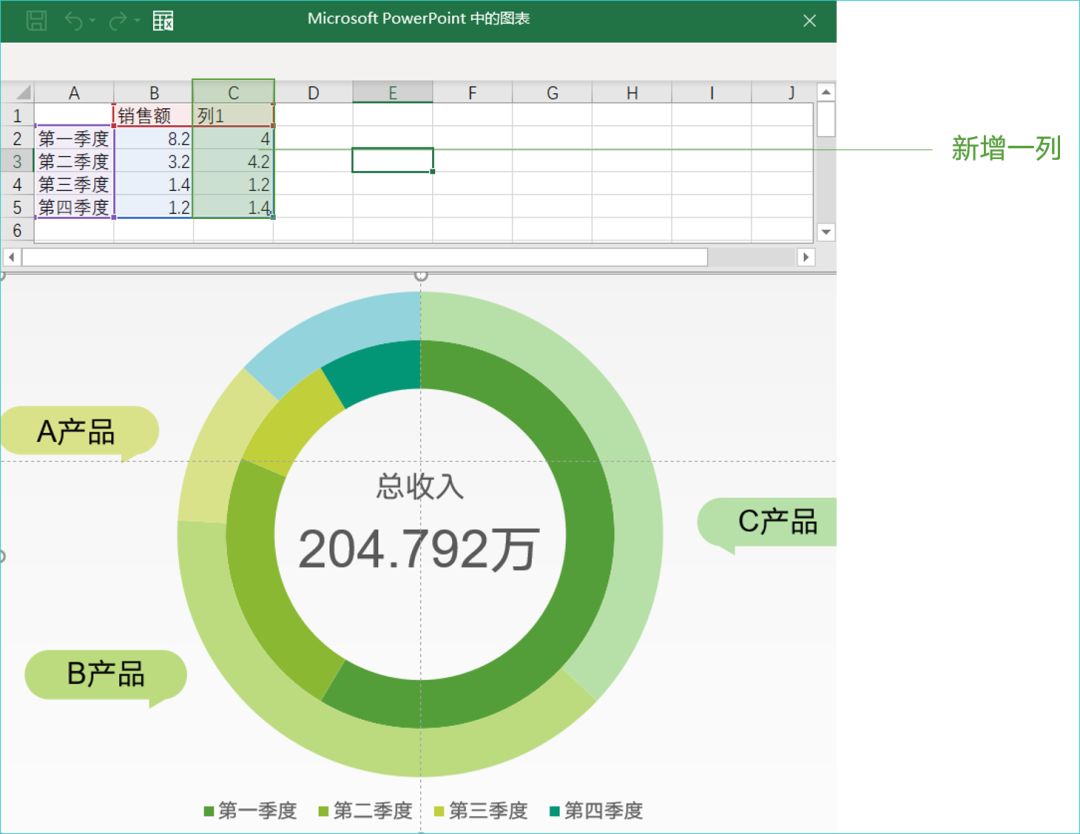Click the Undo arrow icon

point(74,21)
